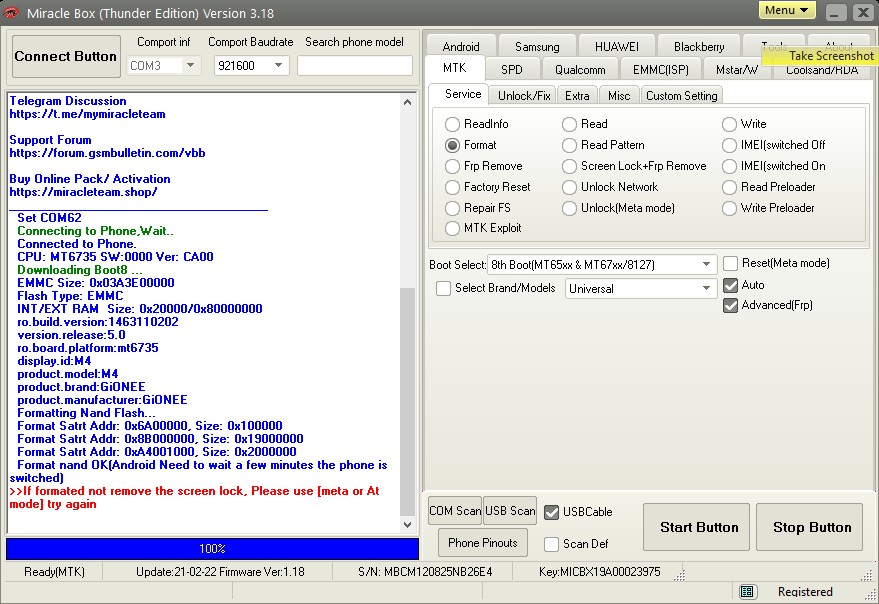Viewport: 879px width, 604px height.
Task: Switch to the Samsung tab
Action: point(536,47)
